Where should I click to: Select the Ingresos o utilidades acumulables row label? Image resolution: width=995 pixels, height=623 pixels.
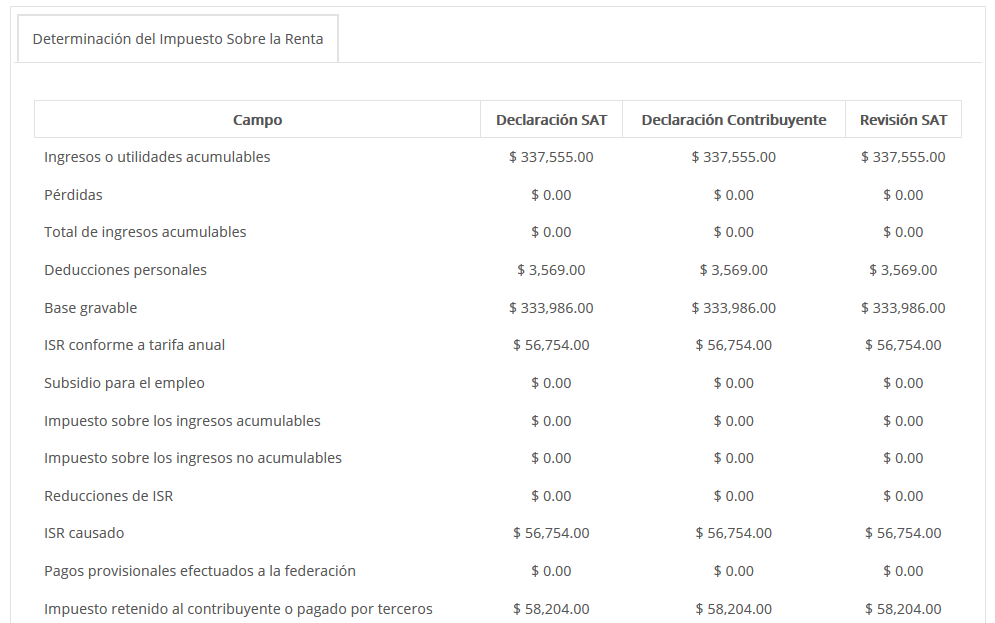(157, 157)
